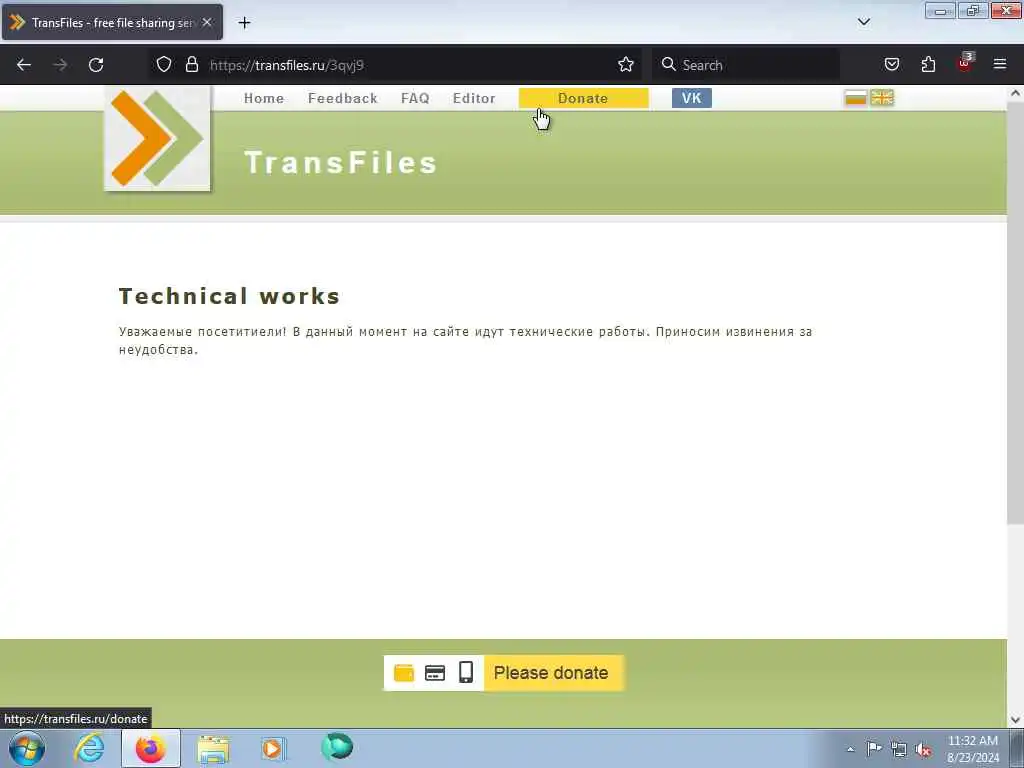Click the scrollbar down arrow
The image size is (1024, 768).
[x=1016, y=720]
